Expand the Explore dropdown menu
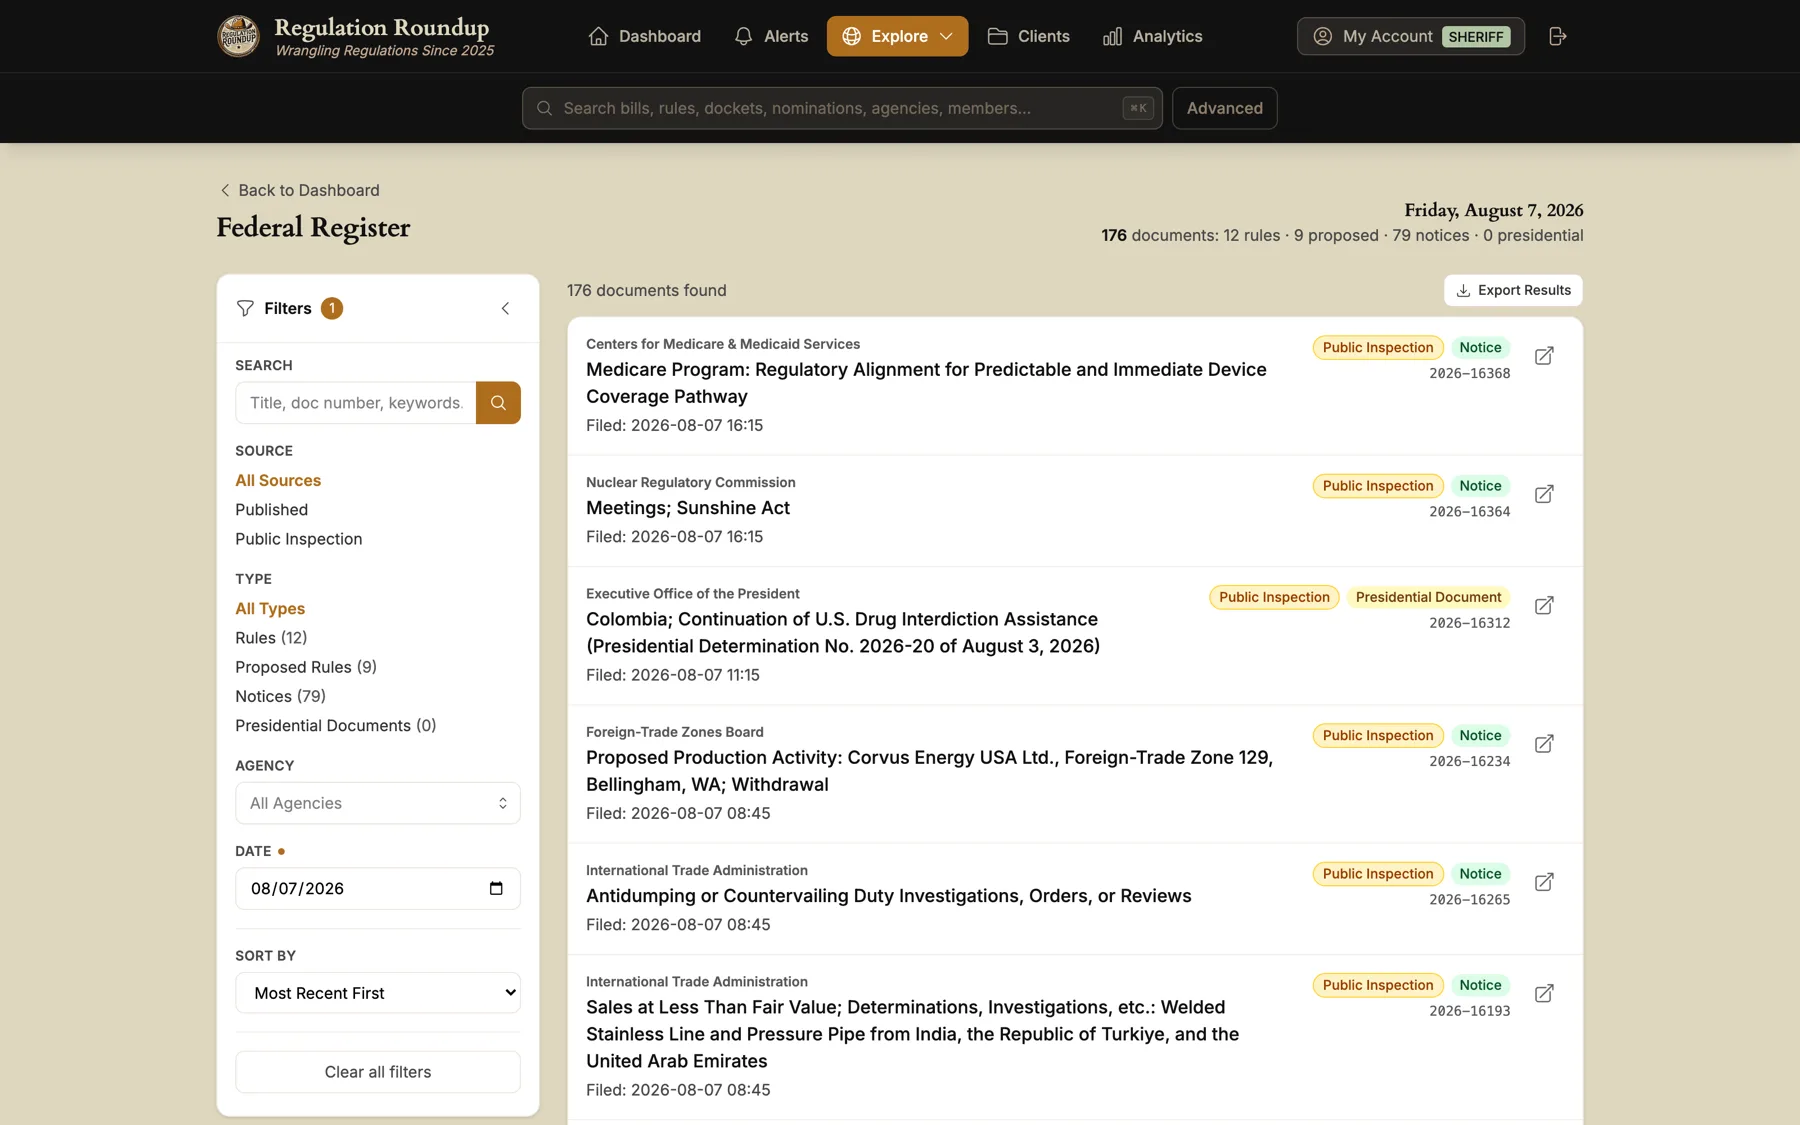1800x1125 pixels. (x=897, y=36)
